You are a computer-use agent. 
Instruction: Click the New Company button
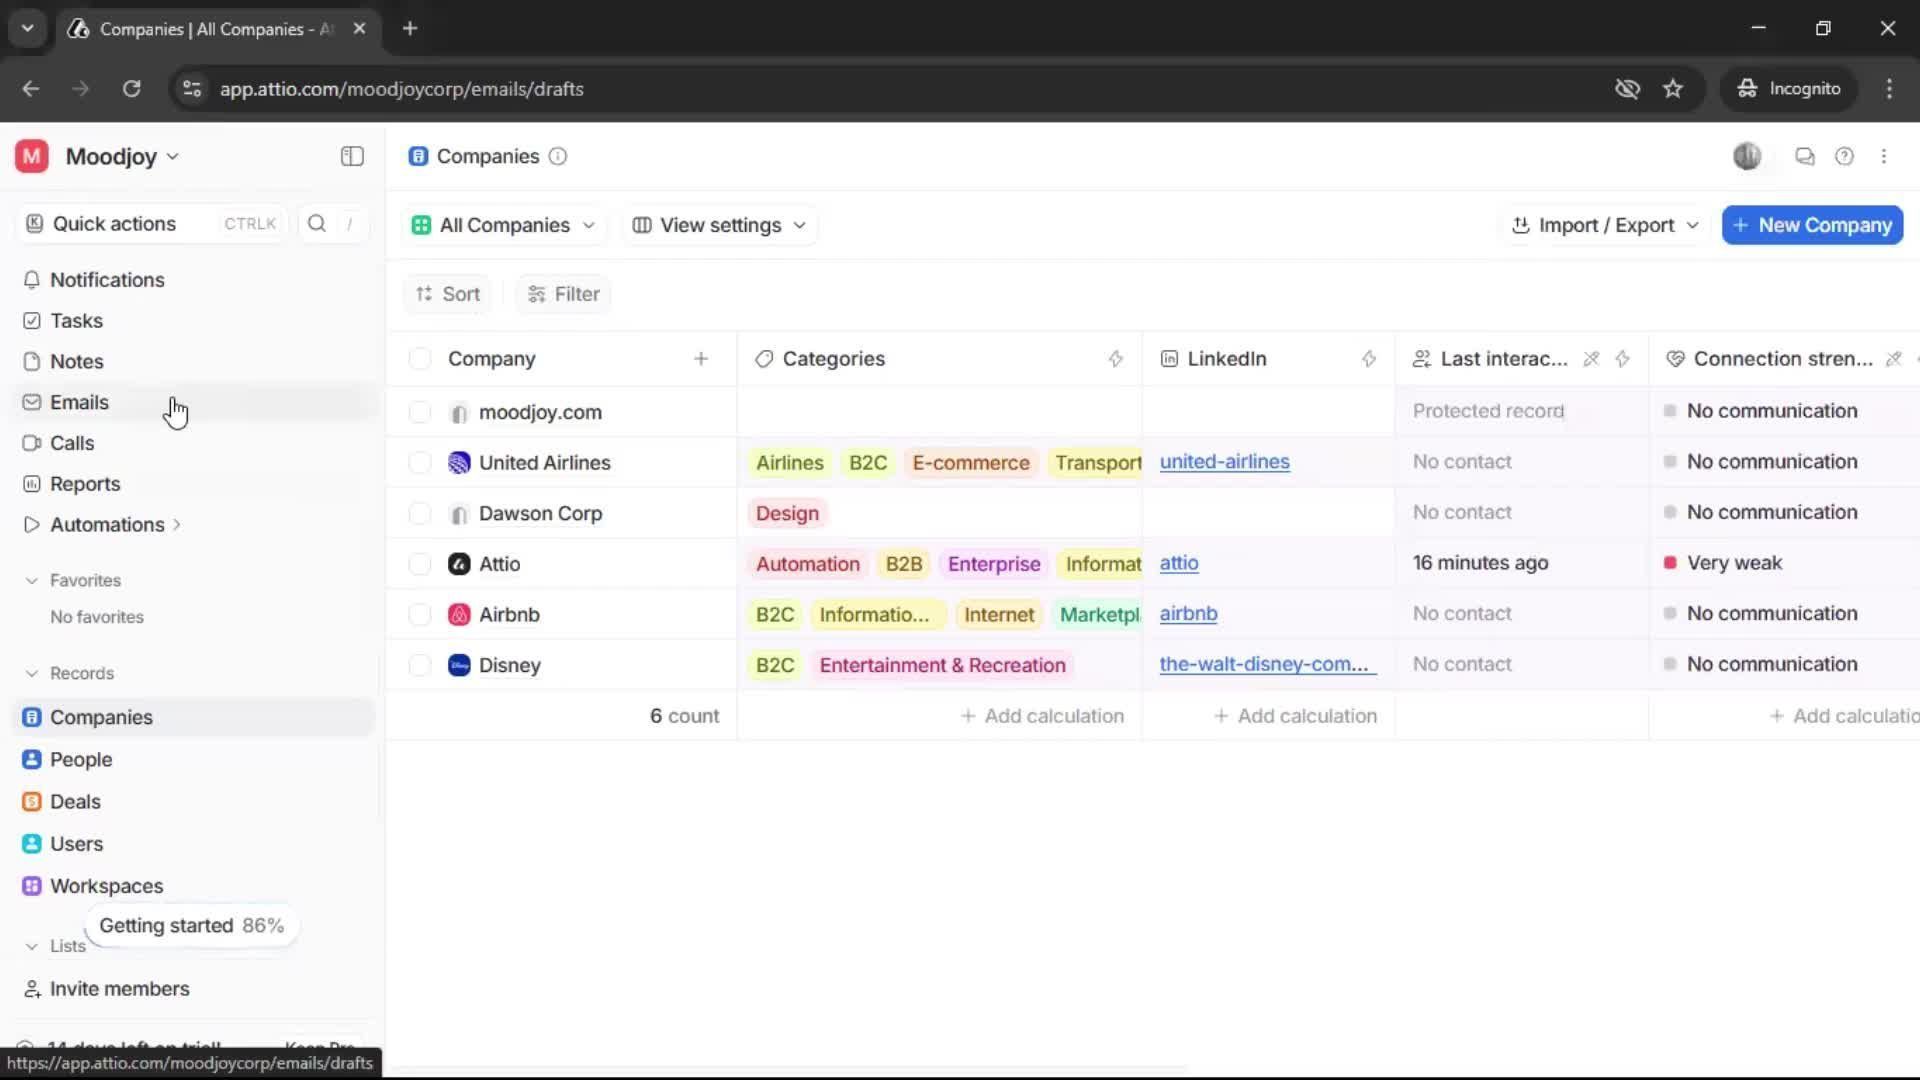(x=1811, y=225)
